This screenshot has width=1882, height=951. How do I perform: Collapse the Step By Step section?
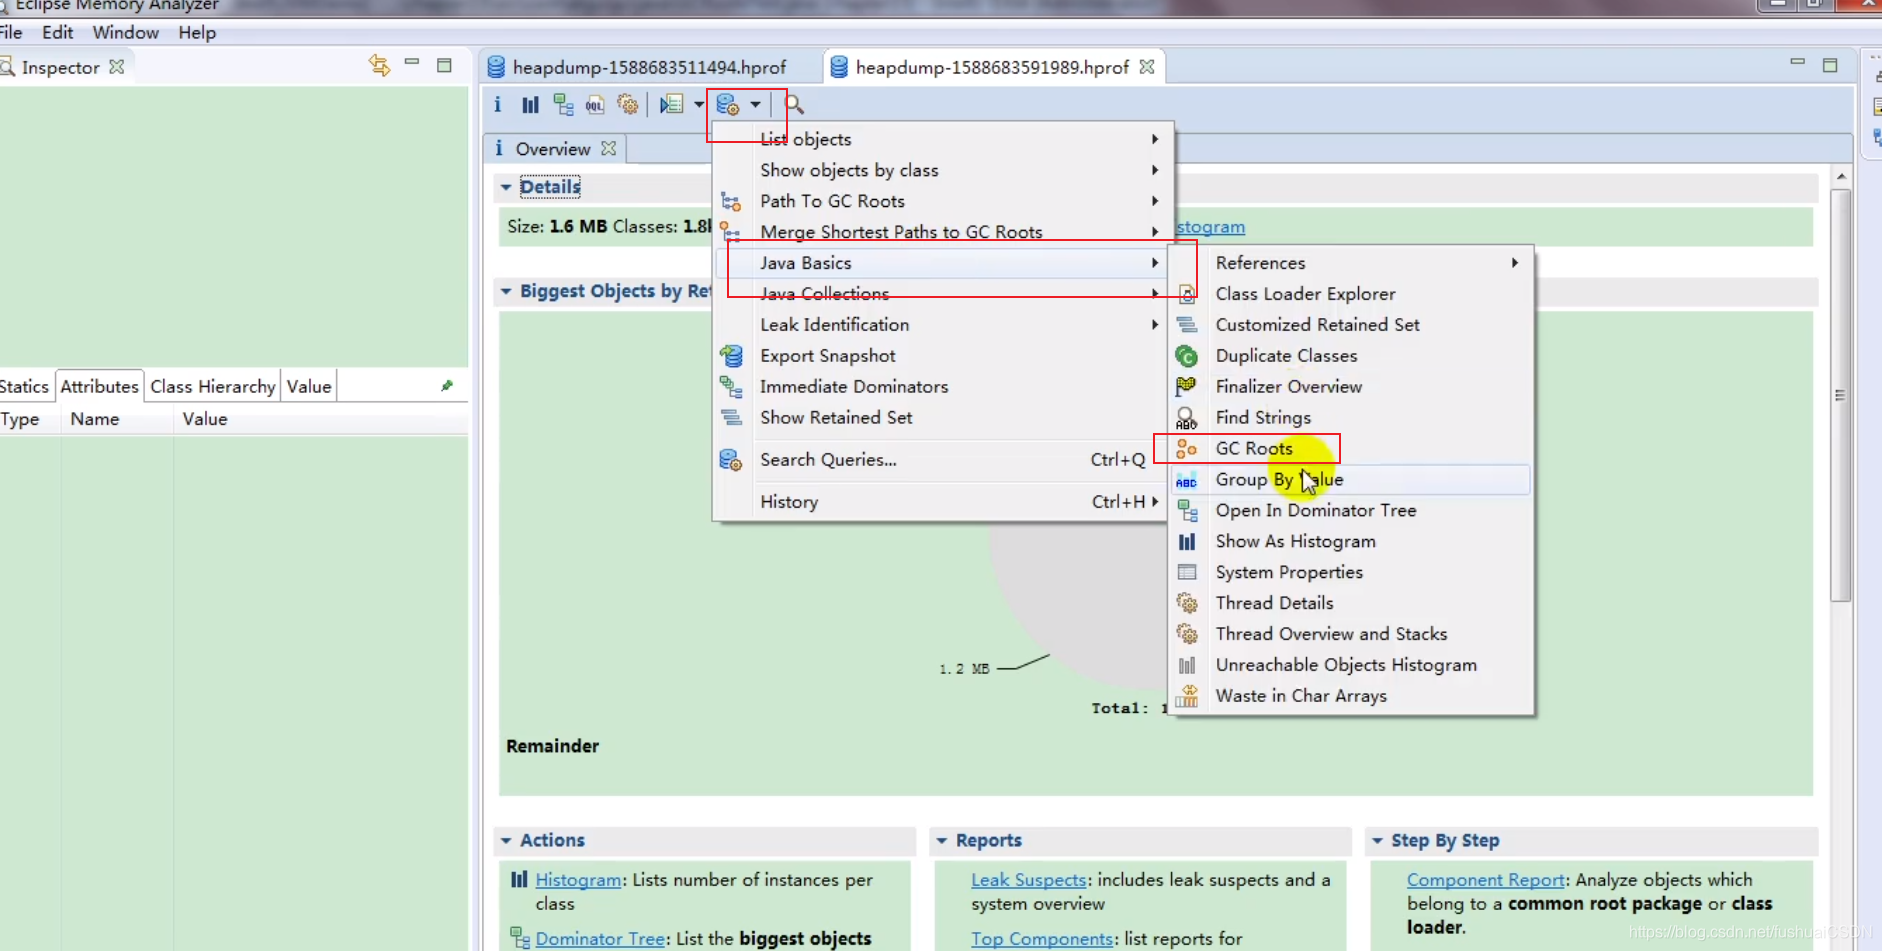[x=1377, y=841]
